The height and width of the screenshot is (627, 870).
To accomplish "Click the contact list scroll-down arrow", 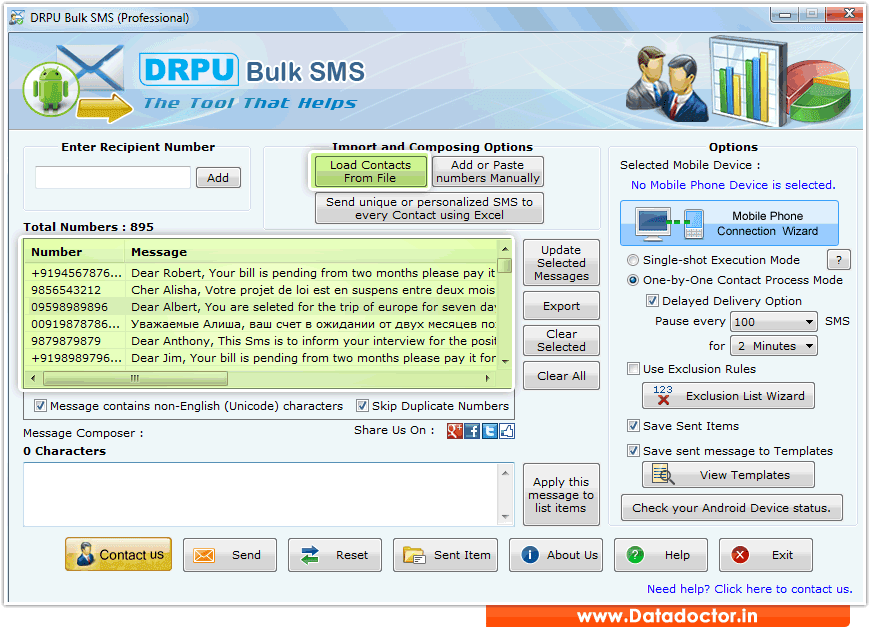I will click(x=505, y=361).
